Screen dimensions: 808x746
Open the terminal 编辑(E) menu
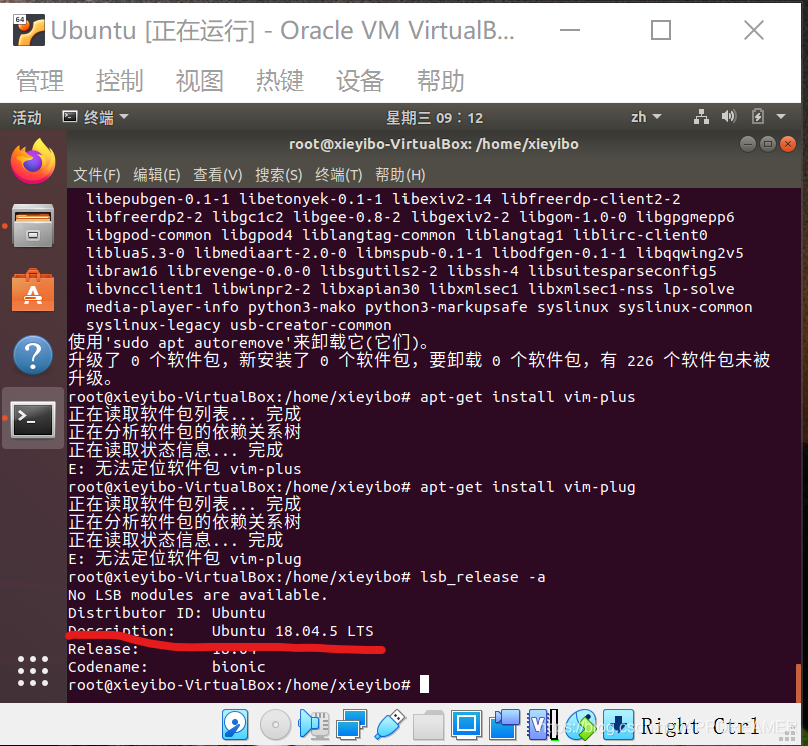coord(157,175)
